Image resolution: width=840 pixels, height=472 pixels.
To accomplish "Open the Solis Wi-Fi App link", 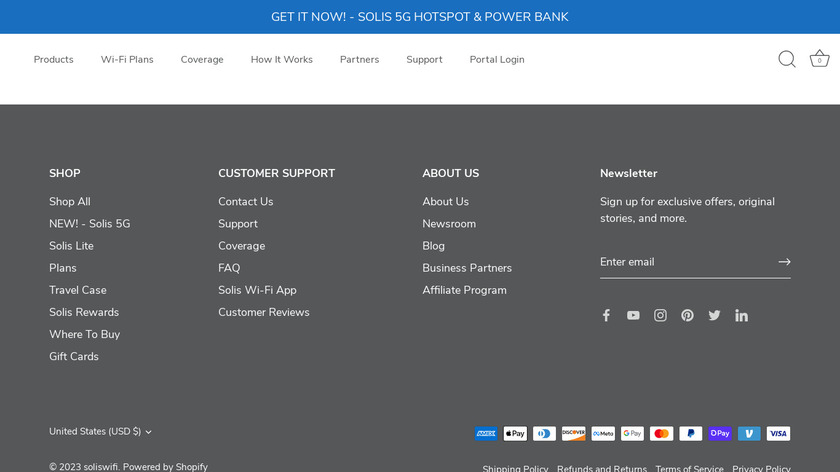I will point(257,290).
